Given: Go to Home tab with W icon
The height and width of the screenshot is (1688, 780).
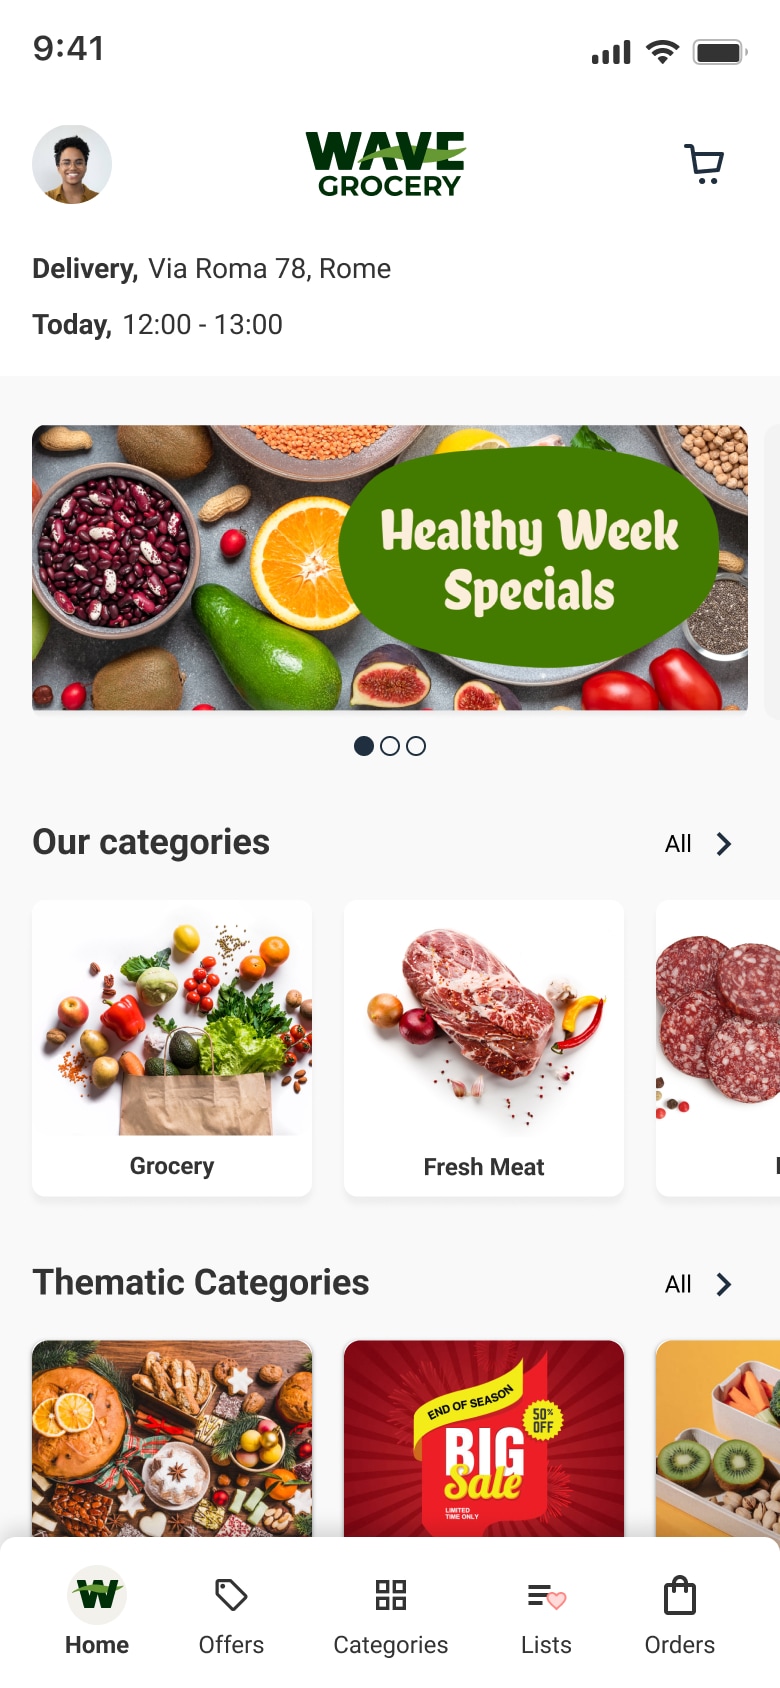Looking at the screenshot, I should click(x=97, y=1595).
